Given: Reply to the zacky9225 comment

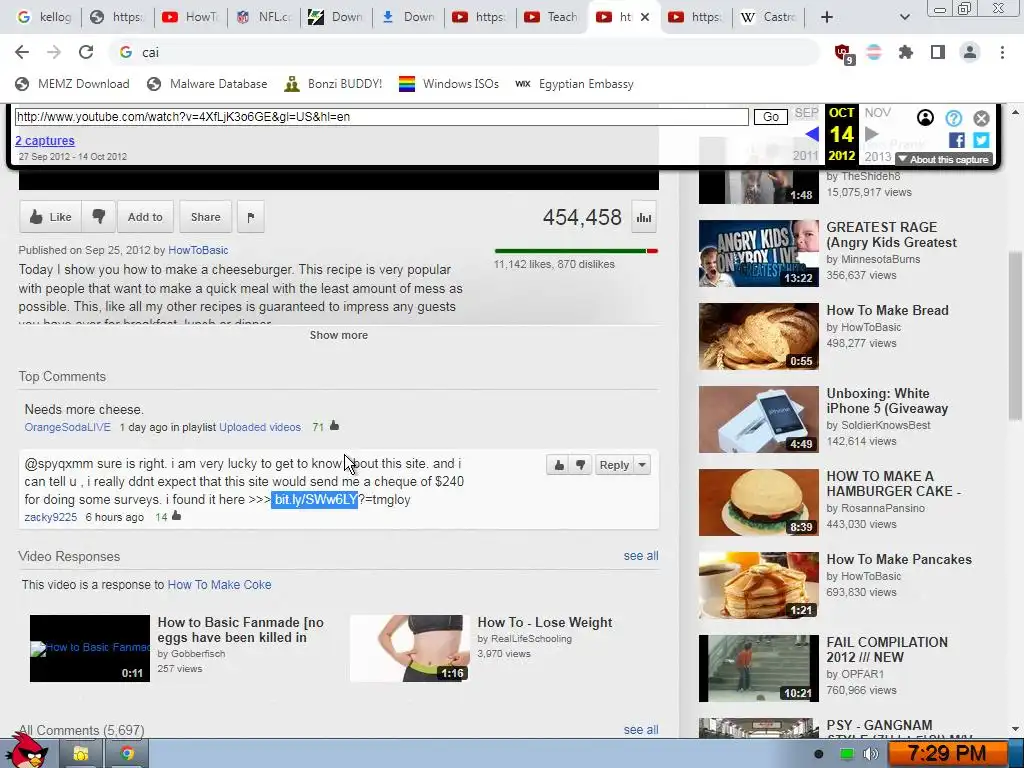Looking at the screenshot, I should point(614,465).
